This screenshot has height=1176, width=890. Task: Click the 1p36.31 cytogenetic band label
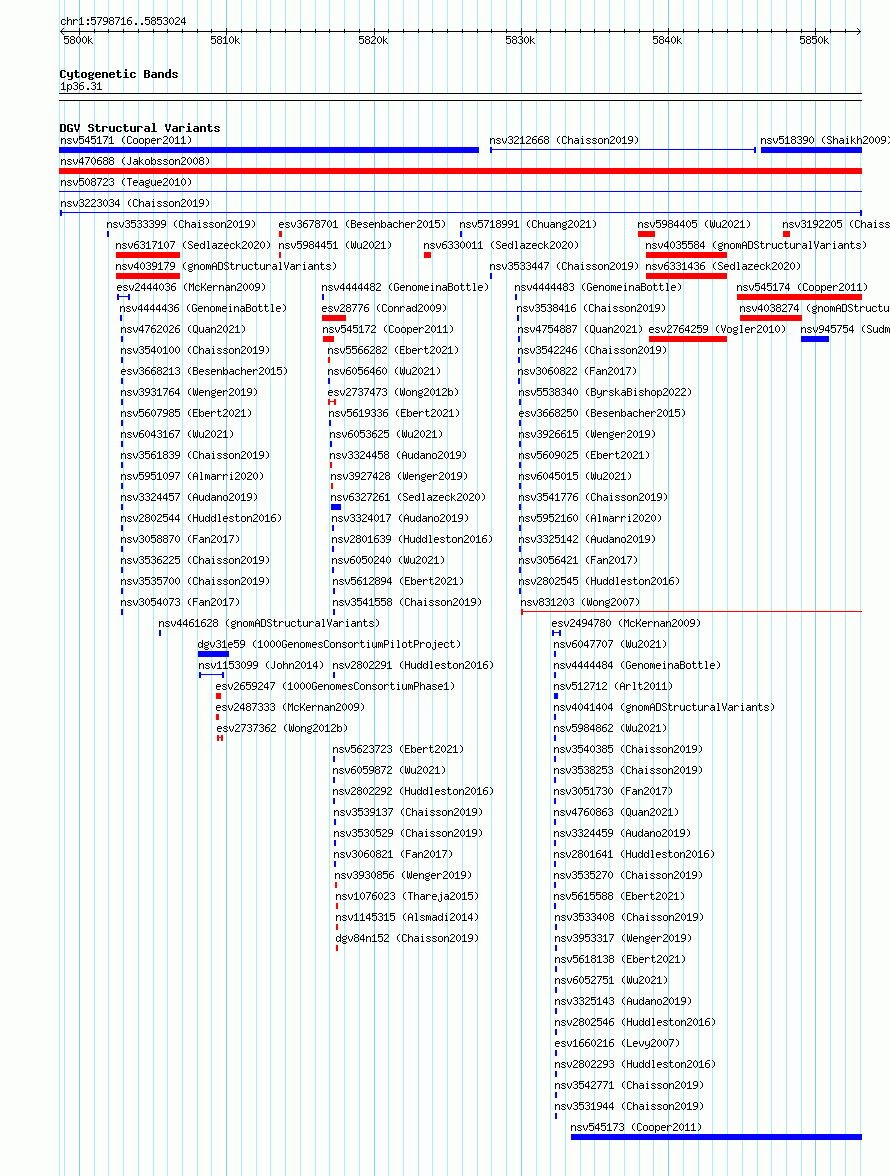coord(81,86)
